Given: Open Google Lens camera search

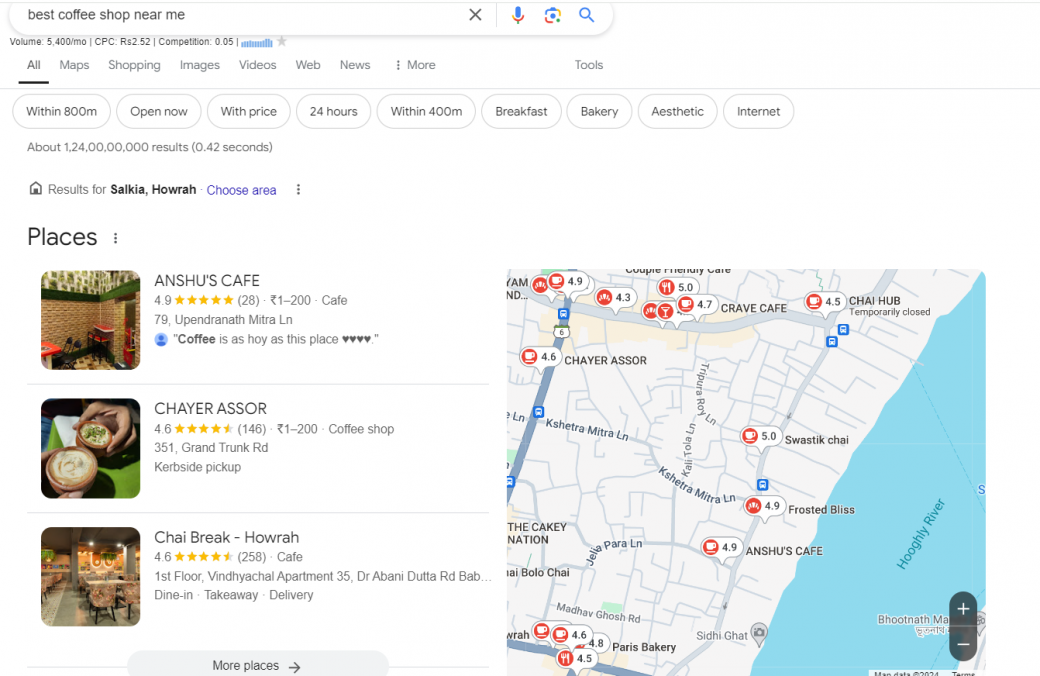Looking at the screenshot, I should [x=552, y=15].
